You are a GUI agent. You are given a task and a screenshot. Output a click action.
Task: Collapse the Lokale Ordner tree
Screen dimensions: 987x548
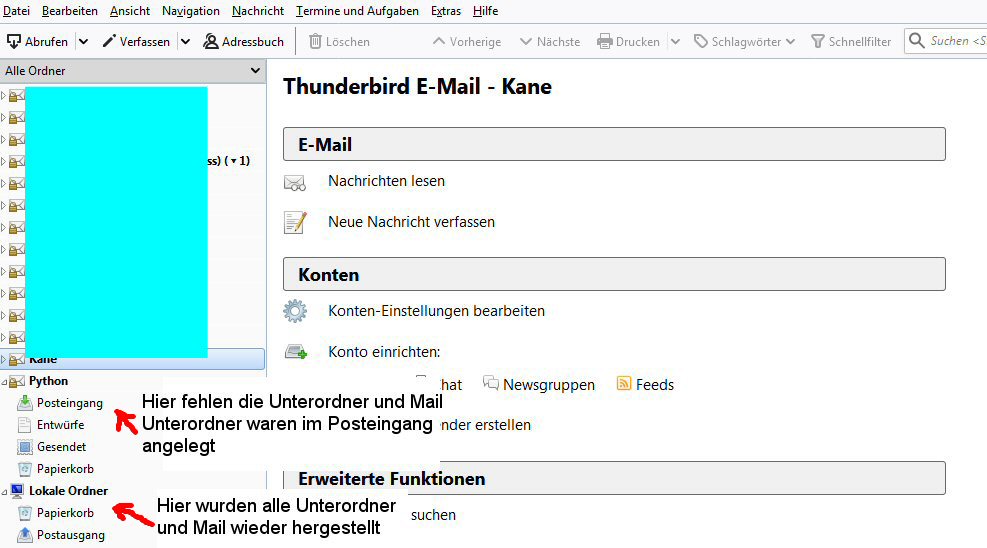click(4, 492)
